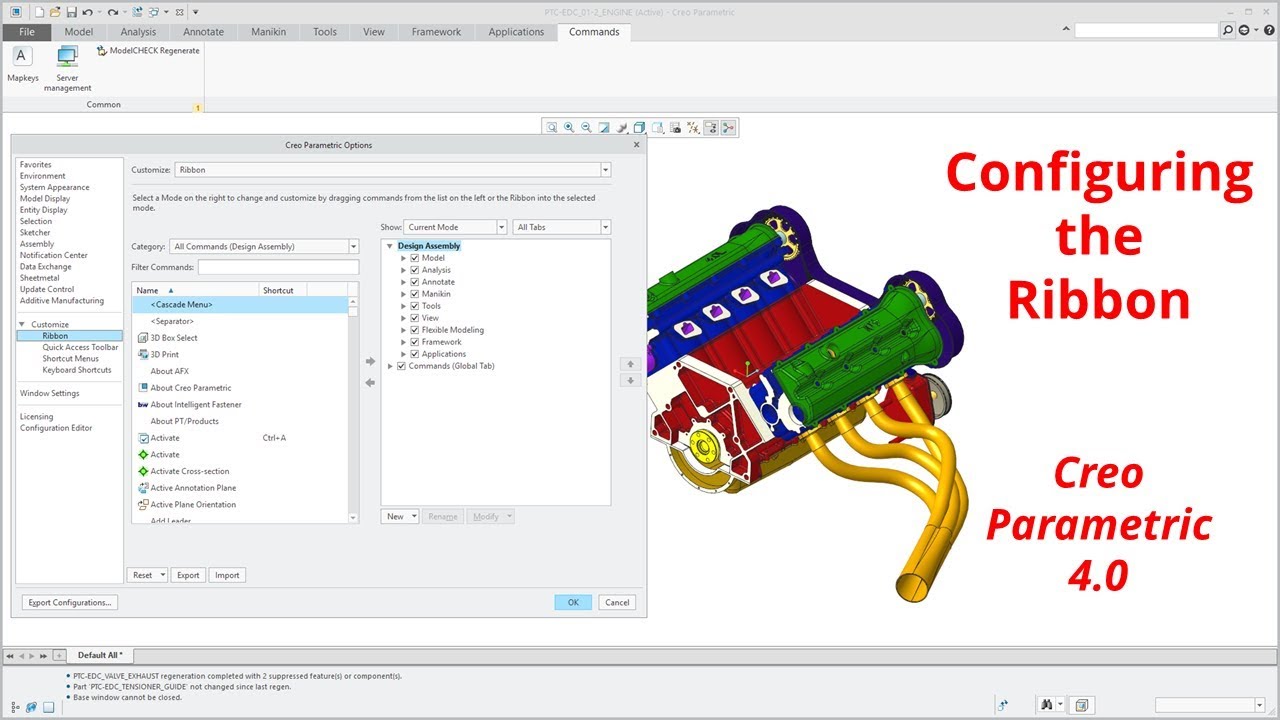Switch to the Model ribbon tab

click(x=78, y=32)
